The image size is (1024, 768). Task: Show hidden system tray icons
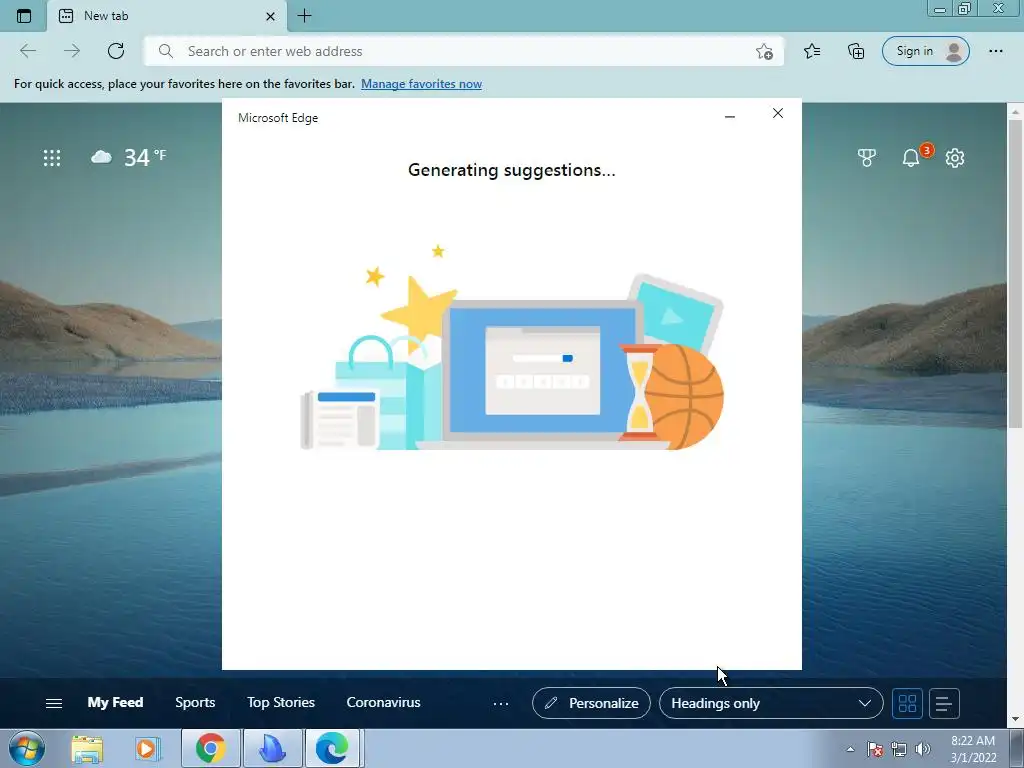tap(850, 749)
